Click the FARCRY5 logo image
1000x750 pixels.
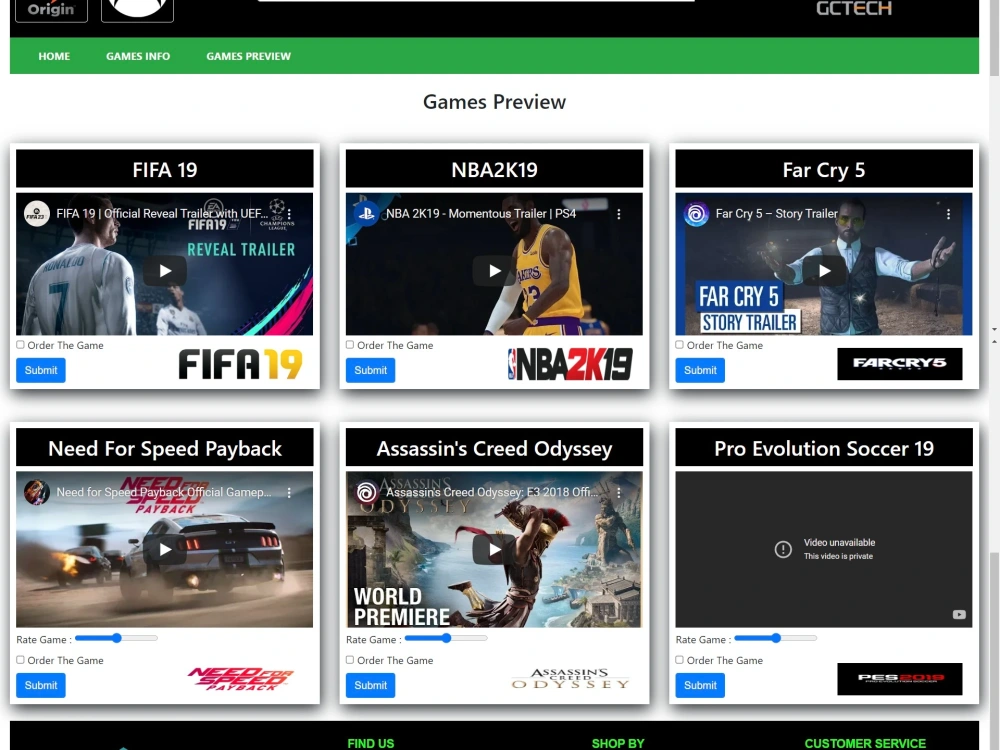coord(899,364)
